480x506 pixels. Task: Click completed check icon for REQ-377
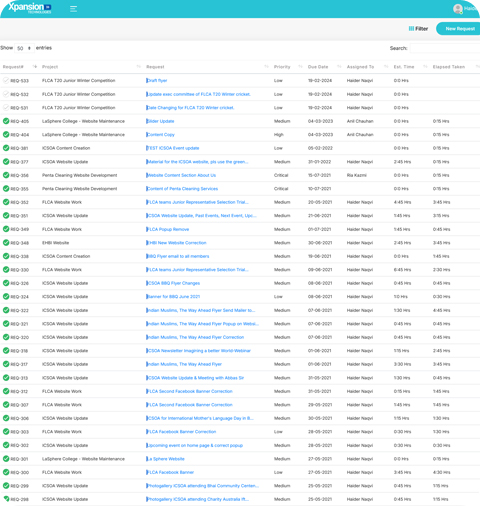(x=6, y=162)
